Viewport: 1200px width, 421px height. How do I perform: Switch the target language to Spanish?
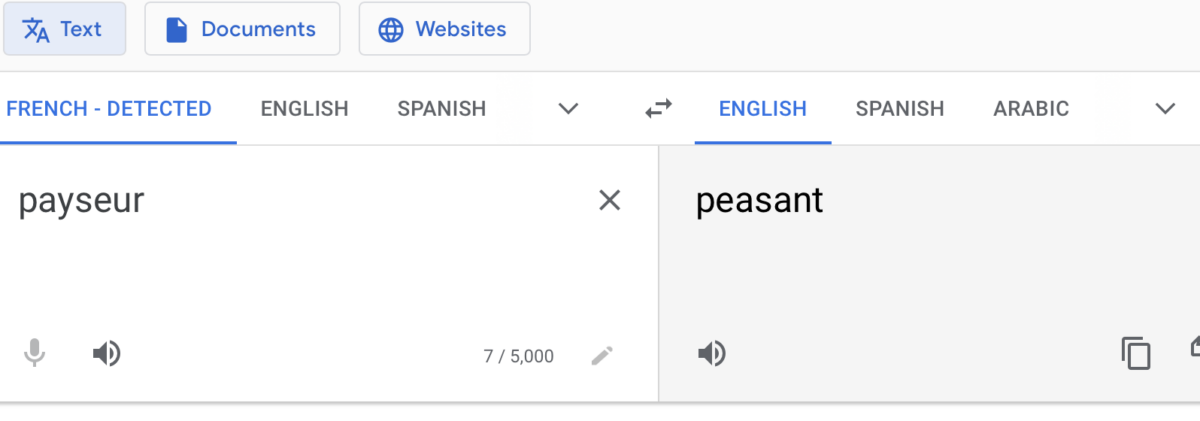point(899,109)
